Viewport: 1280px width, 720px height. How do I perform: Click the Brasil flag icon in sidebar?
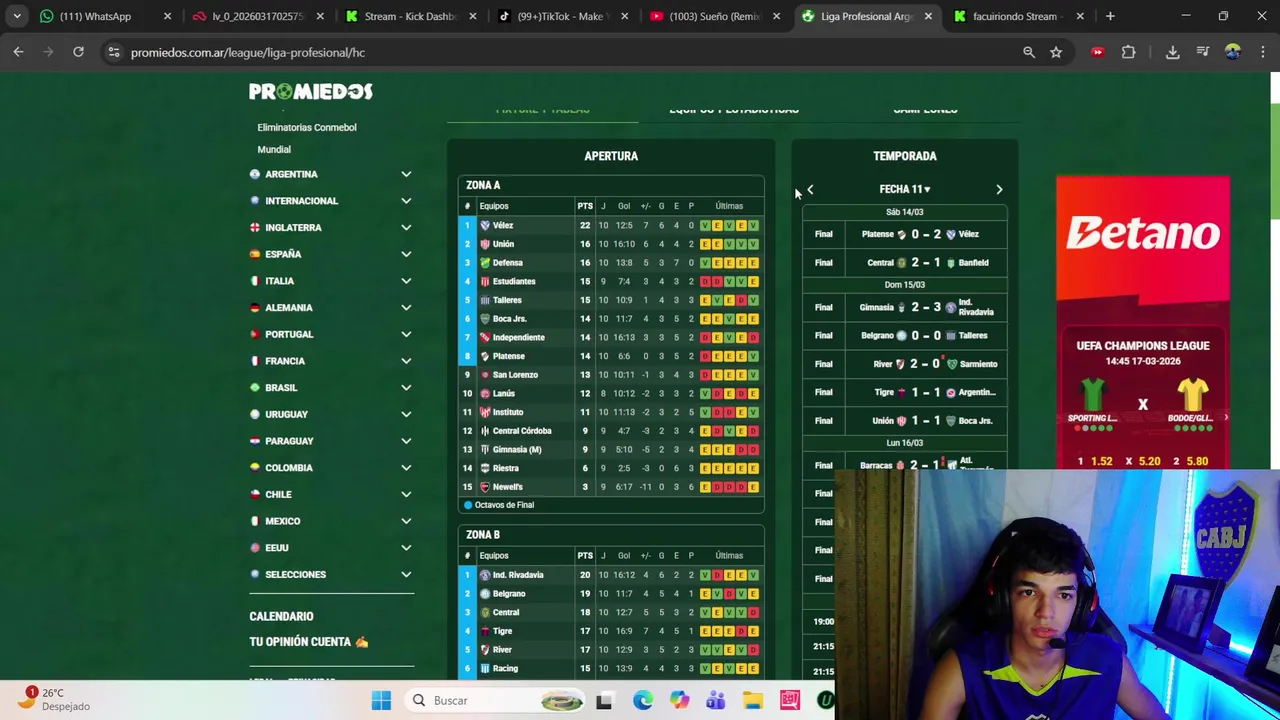point(255,388)
